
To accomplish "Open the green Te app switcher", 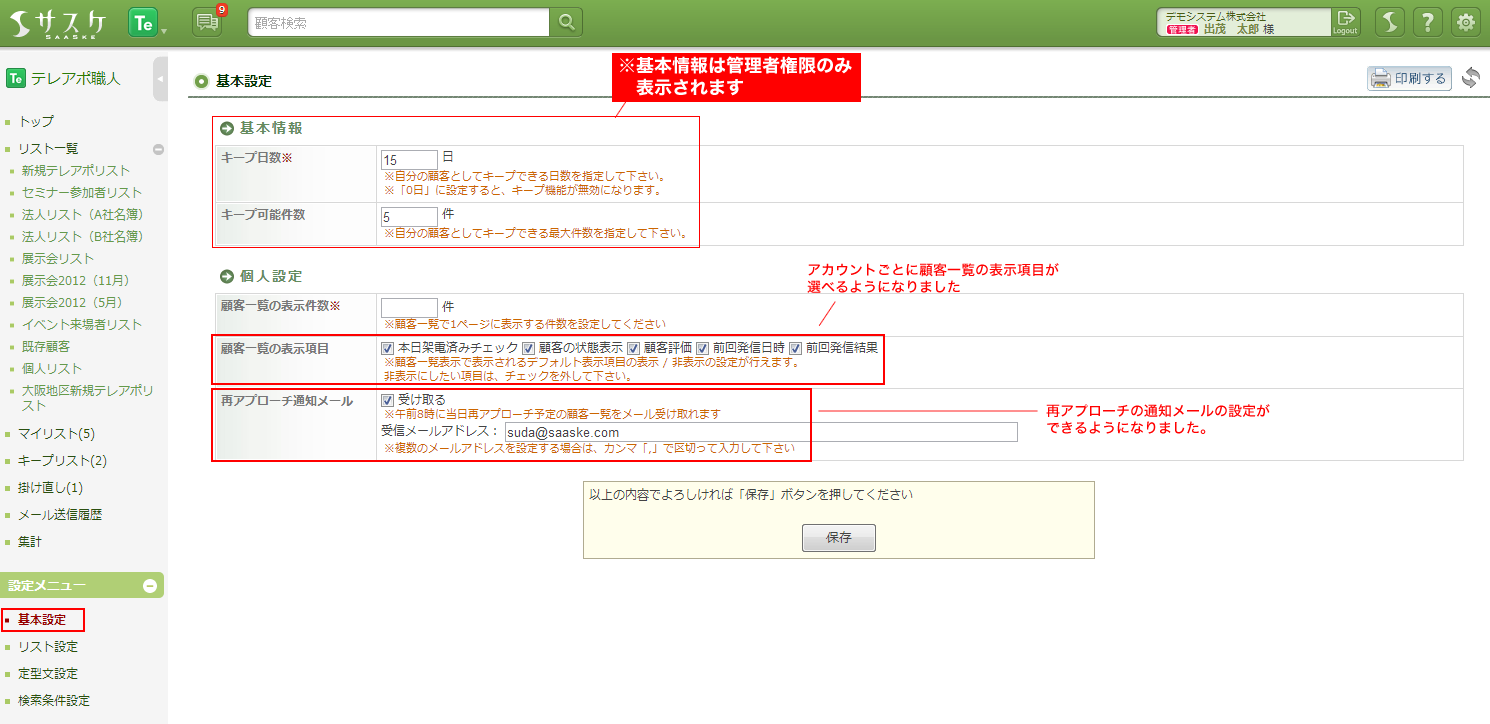I will [144, 22].
